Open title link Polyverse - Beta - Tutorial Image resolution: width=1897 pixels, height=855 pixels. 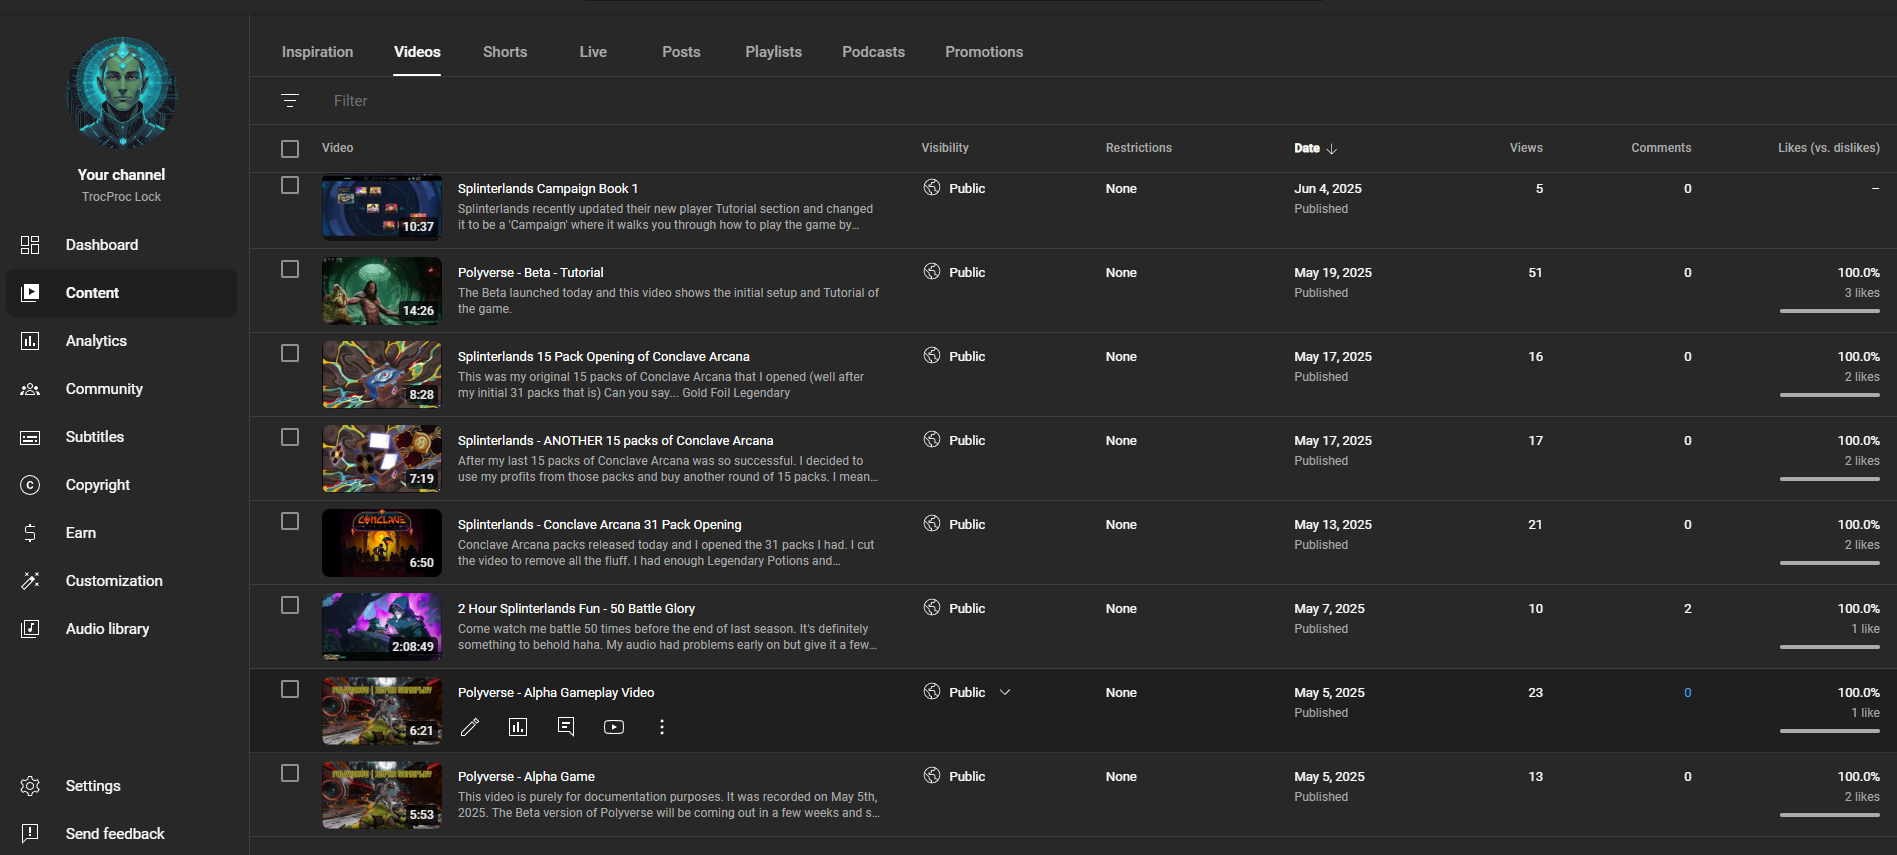coord(531,273)
